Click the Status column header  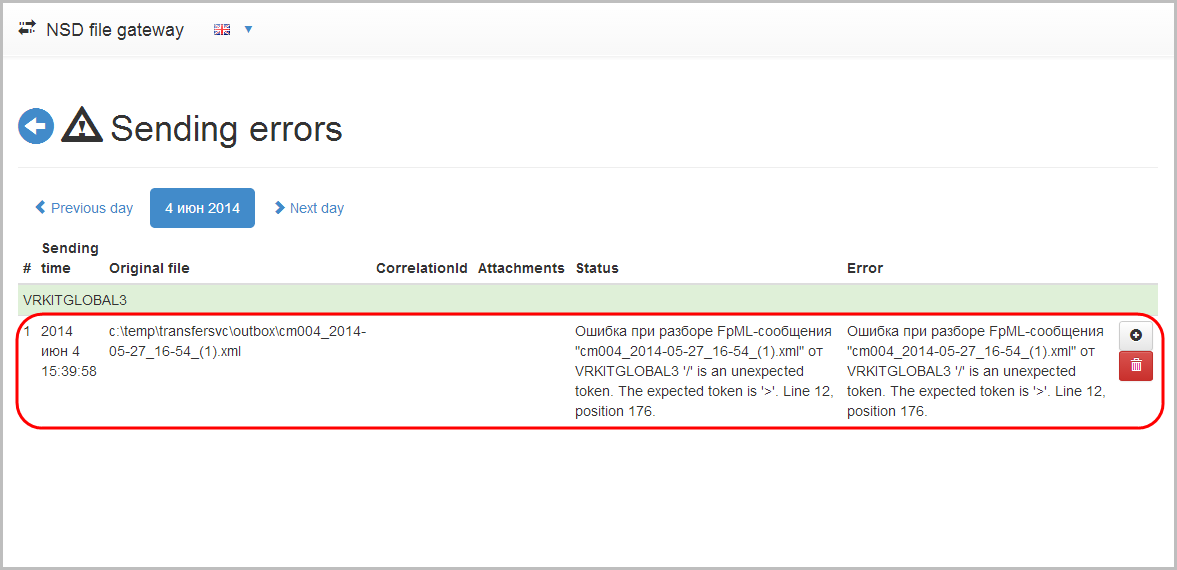(x=597, y=268)
